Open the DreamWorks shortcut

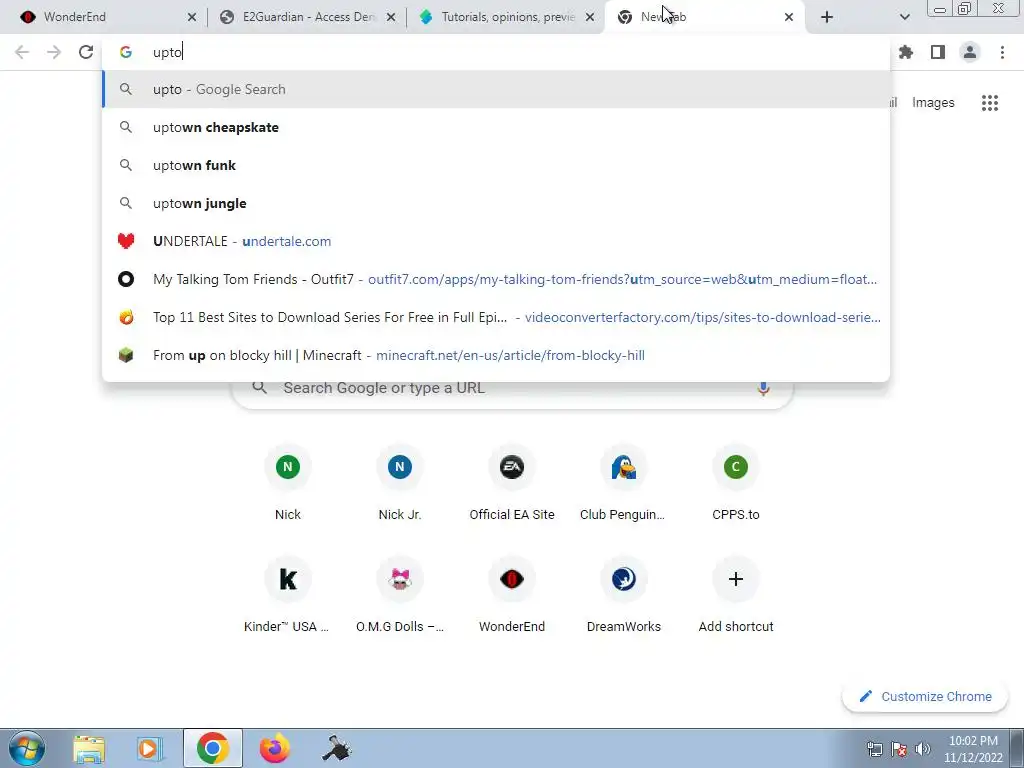(x=624, y=596)
